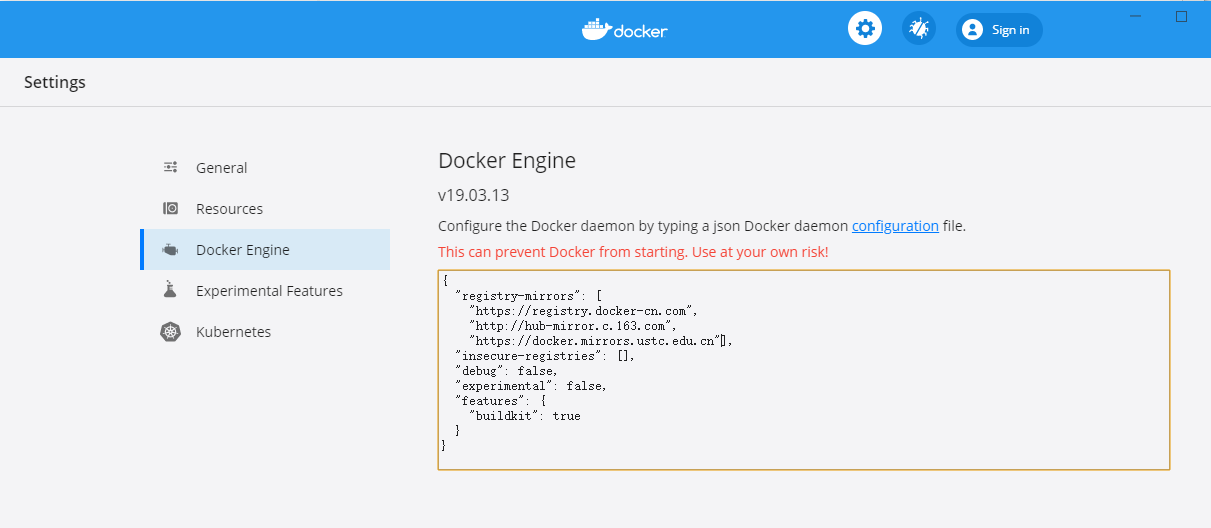The width and height of the screenshot is (1211, 528).
Task: Click the user avatar icon beside Sign in
Action: click(972, 30)
